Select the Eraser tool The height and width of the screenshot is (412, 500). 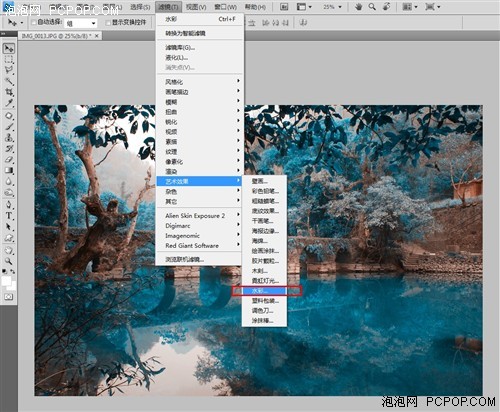[9, 160]
